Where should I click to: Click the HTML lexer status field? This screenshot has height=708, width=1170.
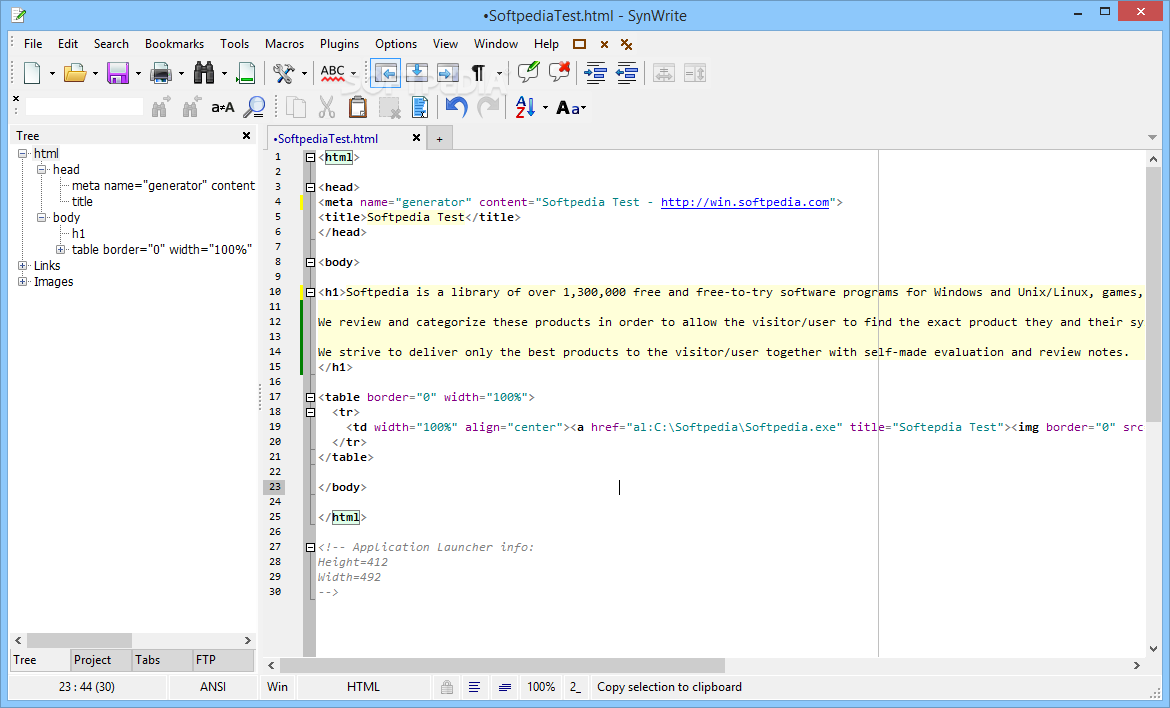click(363, 687)
